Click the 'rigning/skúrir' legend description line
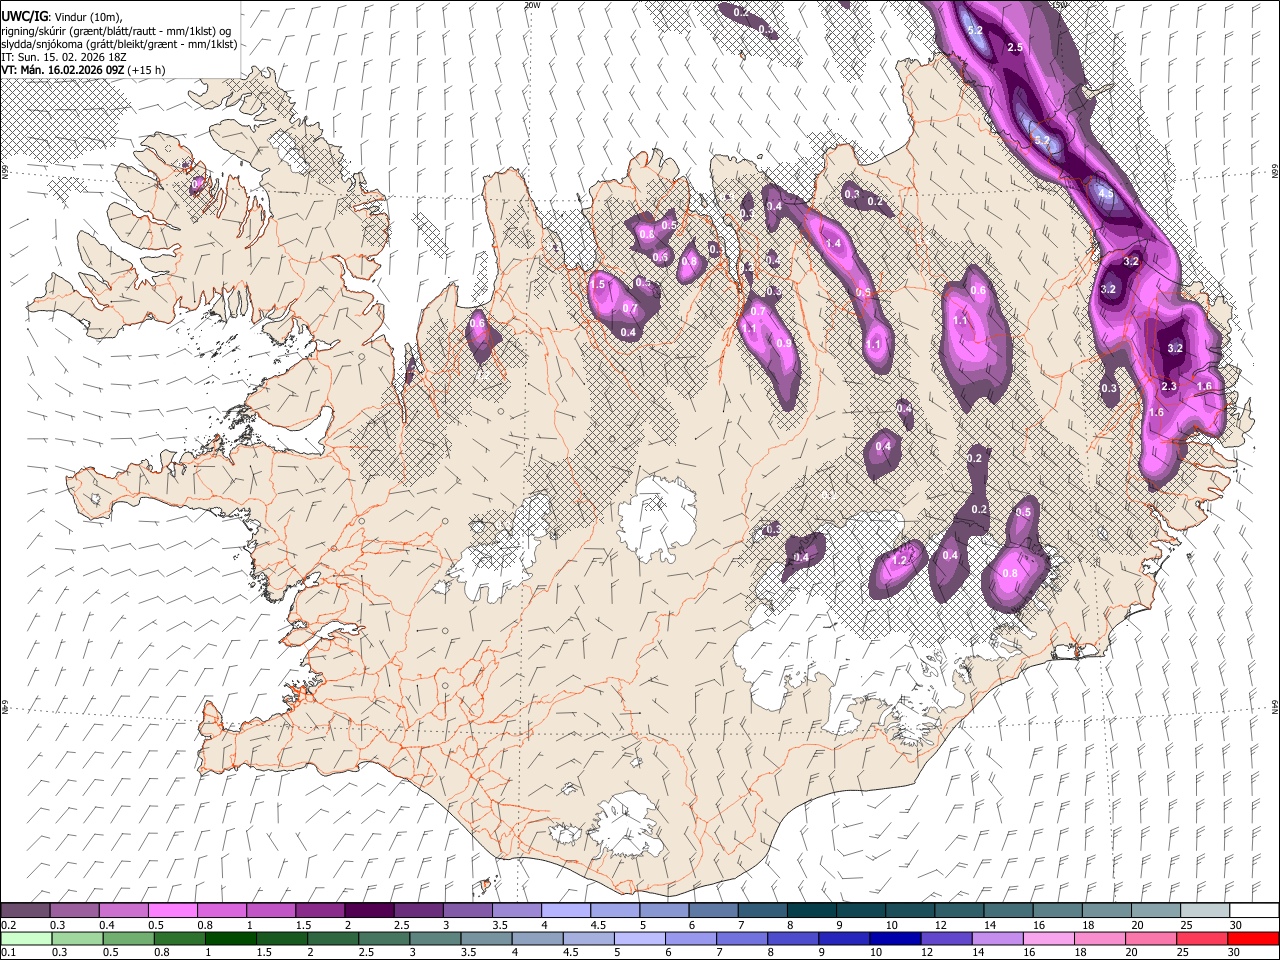1280x960 pixels. [116, 30]
